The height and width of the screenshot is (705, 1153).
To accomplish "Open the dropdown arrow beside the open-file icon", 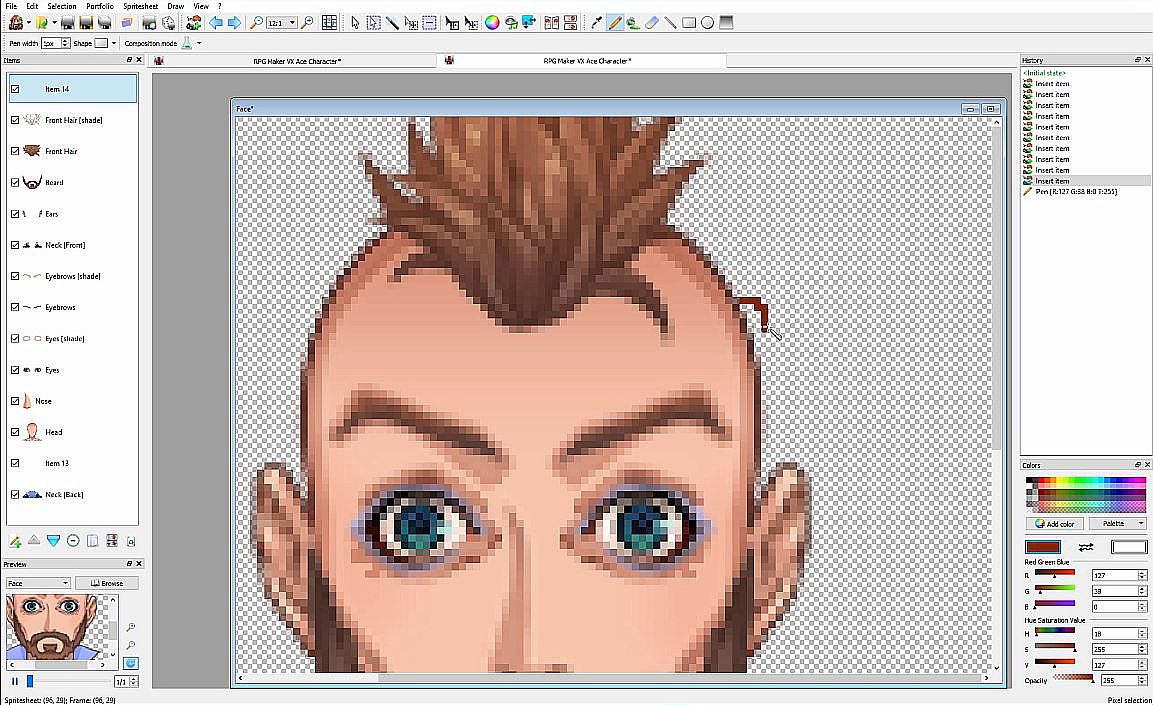I will [54, 23].
